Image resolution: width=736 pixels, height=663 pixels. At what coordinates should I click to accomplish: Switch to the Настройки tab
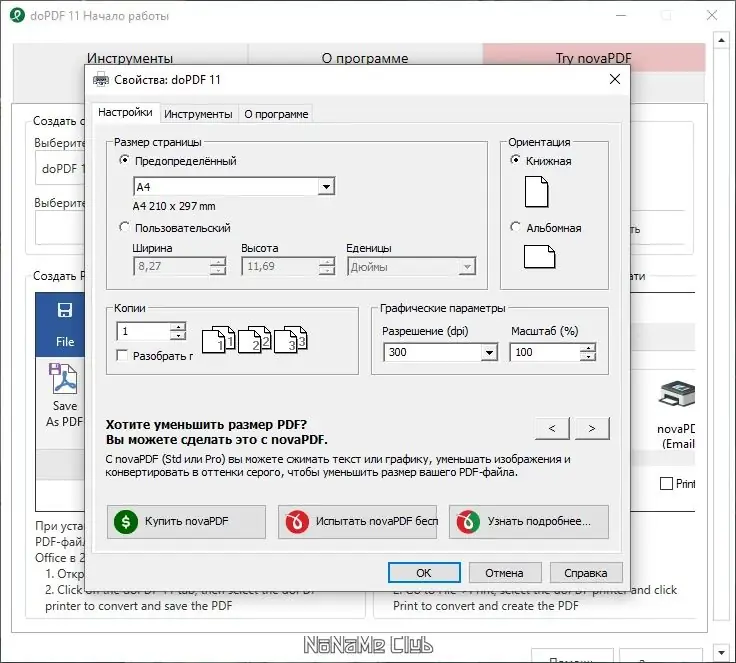point(125,112)
